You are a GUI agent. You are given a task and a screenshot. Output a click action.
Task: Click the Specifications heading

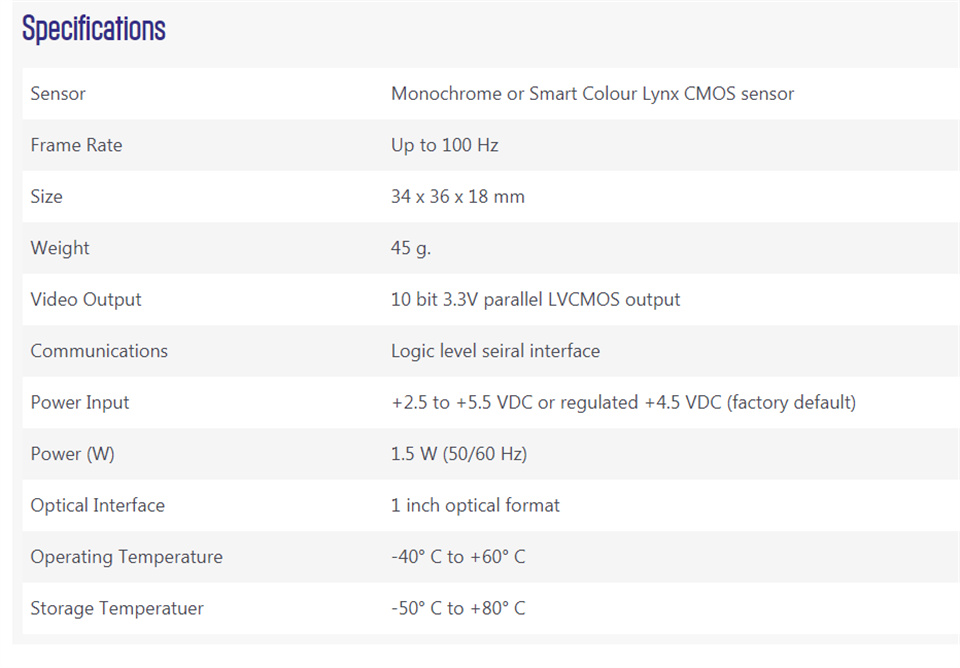tap(94, 28)
